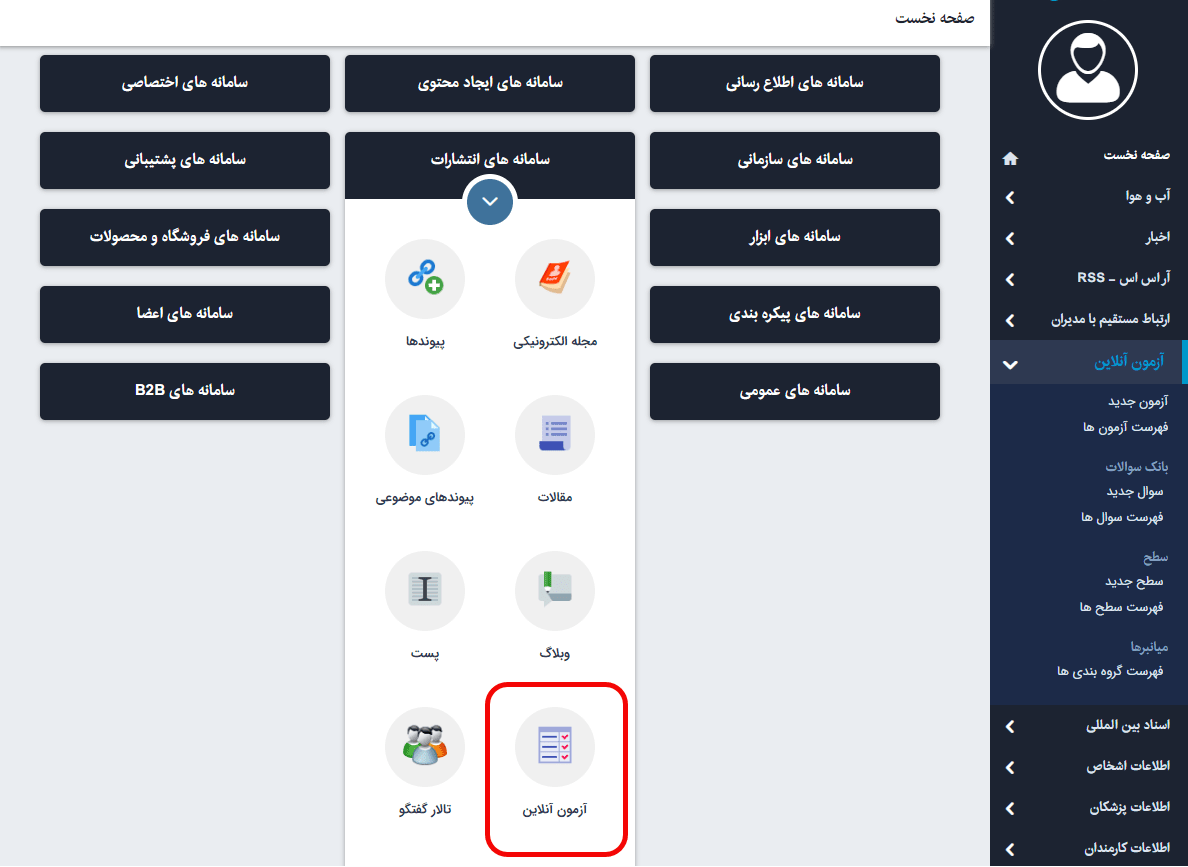The width and height of the screenshot is (1188, 867).
Task: Open the تالار گفتگو forum icon
Action: click(424, 747)
